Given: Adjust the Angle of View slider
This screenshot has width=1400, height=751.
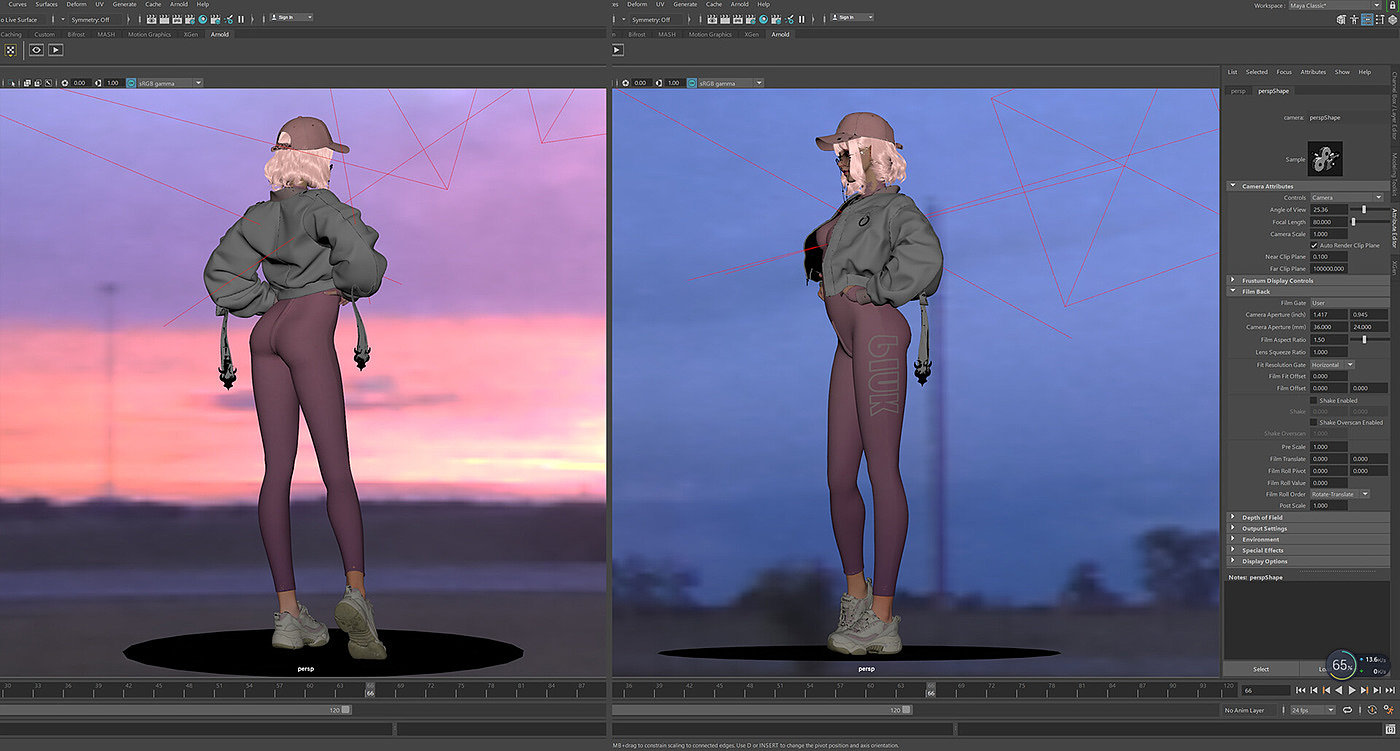Looking at the screenshot, I should [x=1364, y=210].
